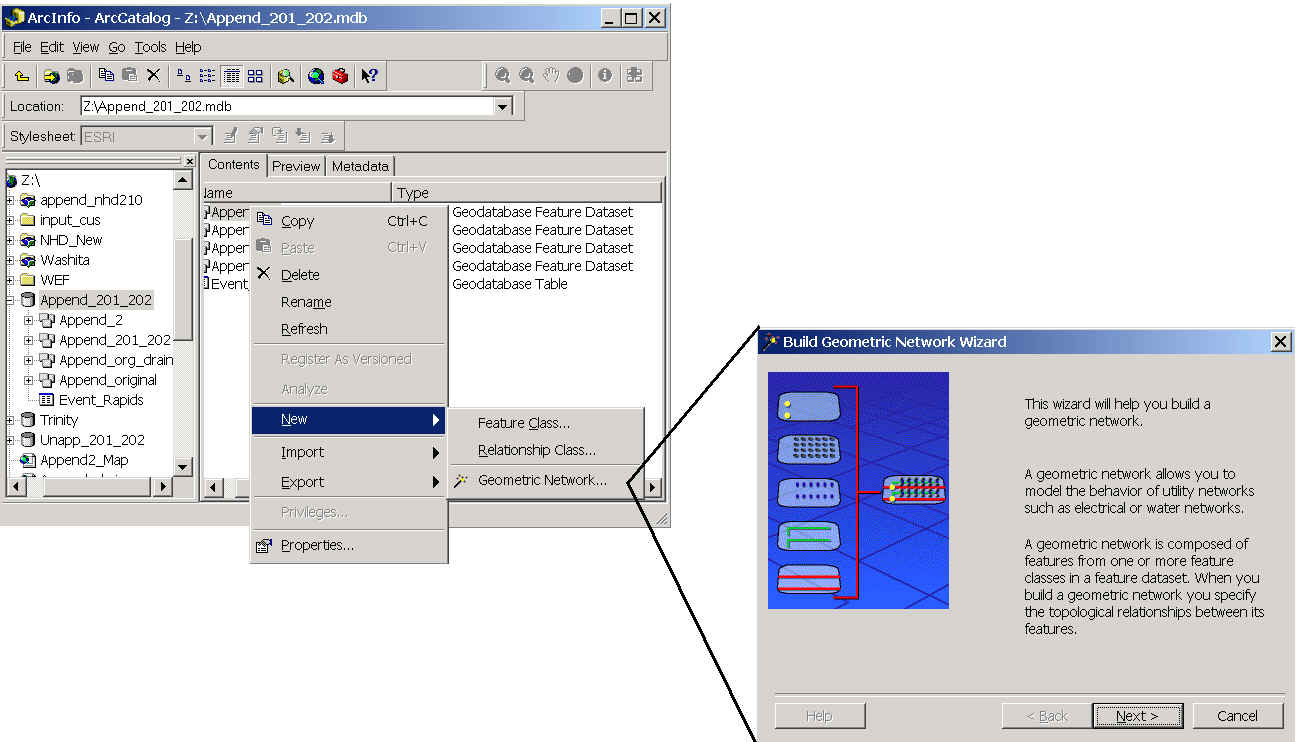Expand the Trinity geodatabase node
Viewport: 1298px width, 742px height.
[10, 420]
